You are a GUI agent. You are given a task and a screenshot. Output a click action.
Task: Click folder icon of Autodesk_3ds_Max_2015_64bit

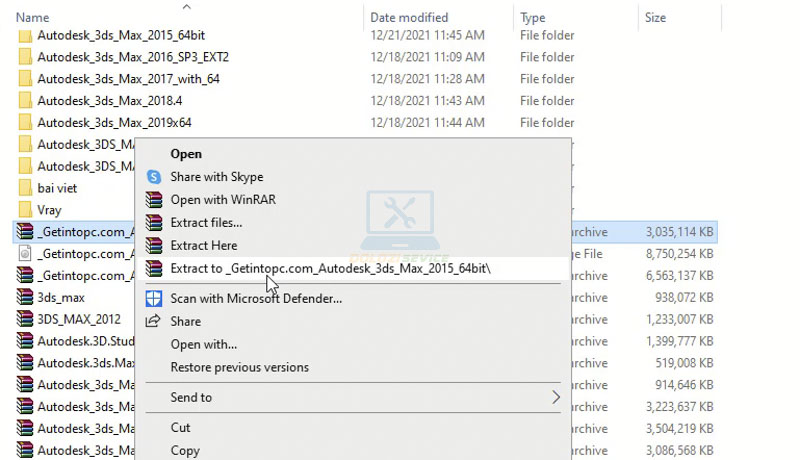pyautogui.click(x=24, y=36)
